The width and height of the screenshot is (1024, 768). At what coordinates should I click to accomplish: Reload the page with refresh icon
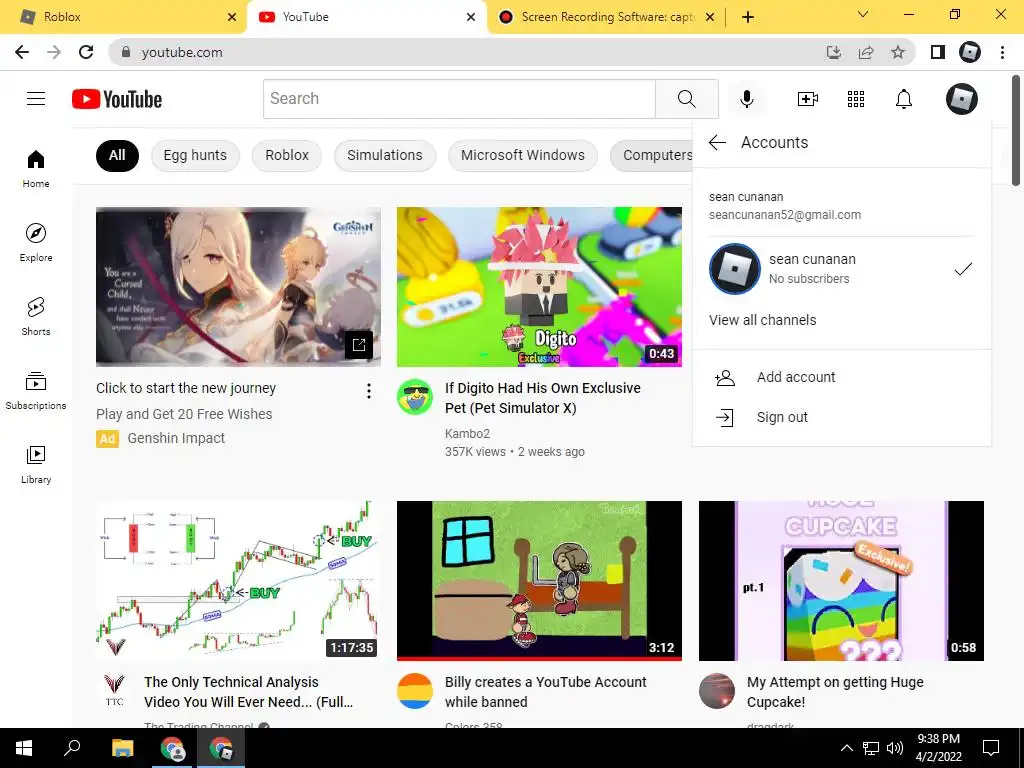pos(86,52)
